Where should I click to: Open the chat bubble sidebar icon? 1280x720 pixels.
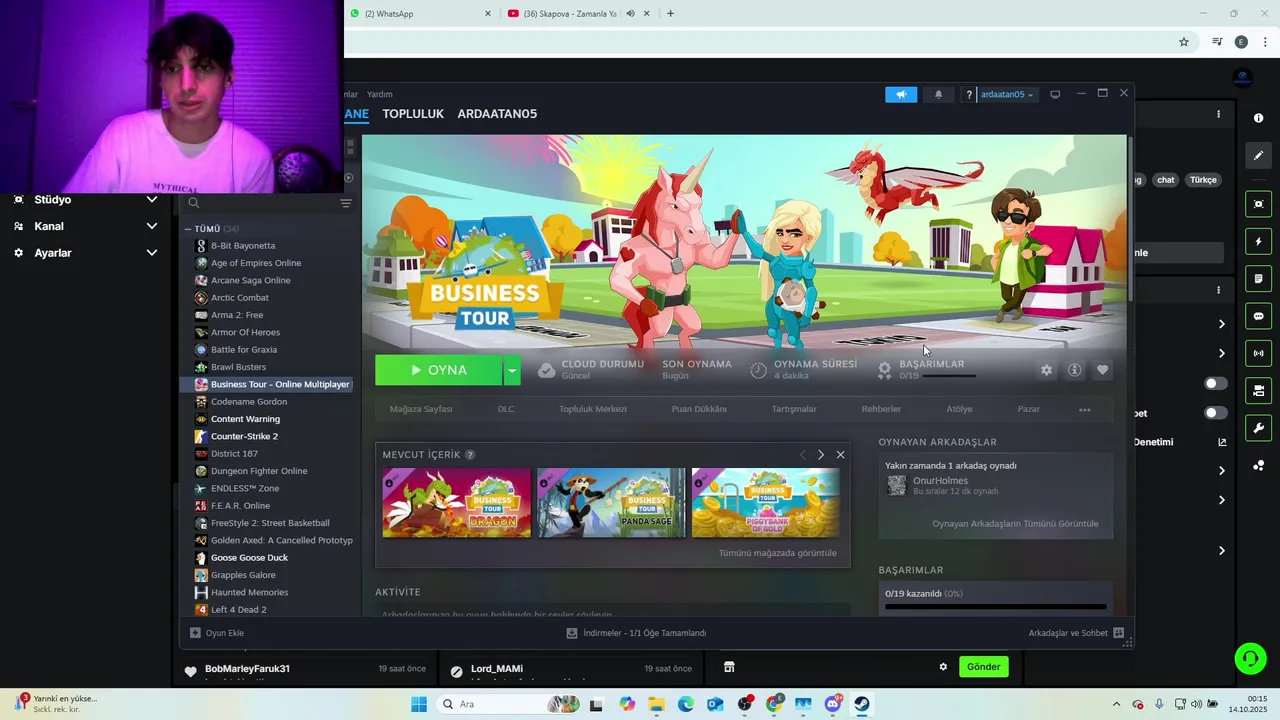[1258, 316]
